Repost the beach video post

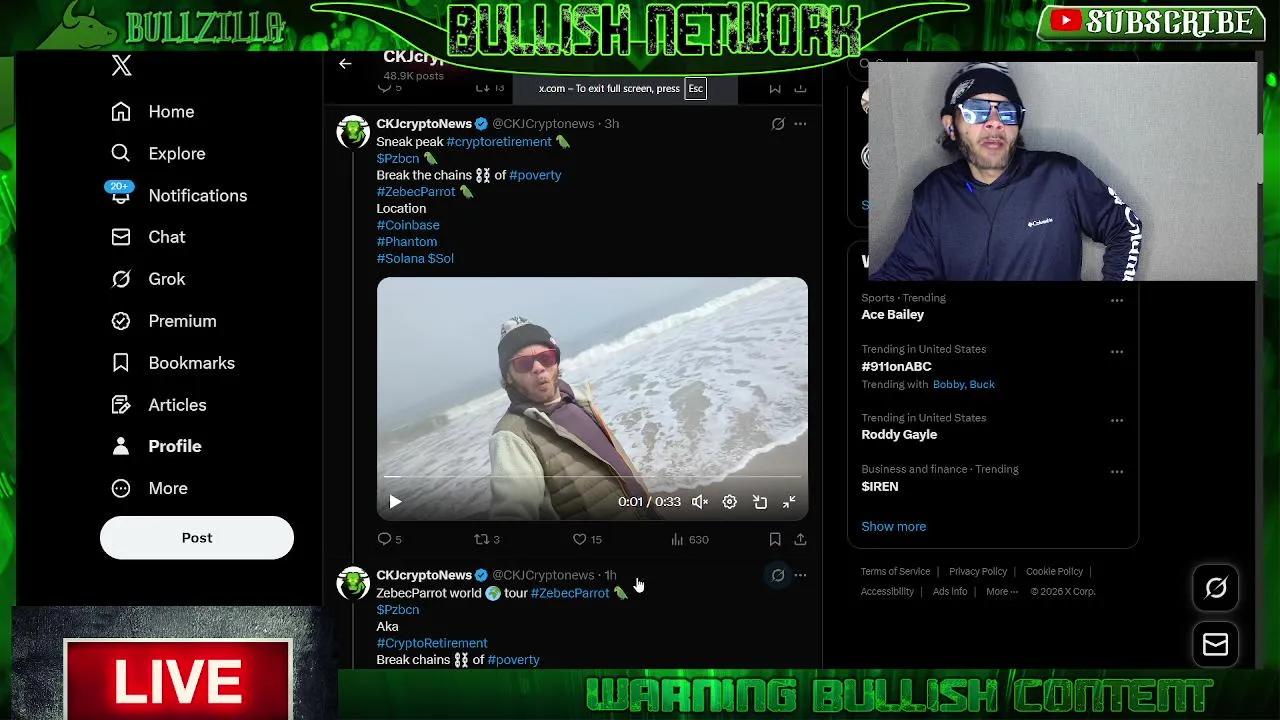(x=487, y=539)
